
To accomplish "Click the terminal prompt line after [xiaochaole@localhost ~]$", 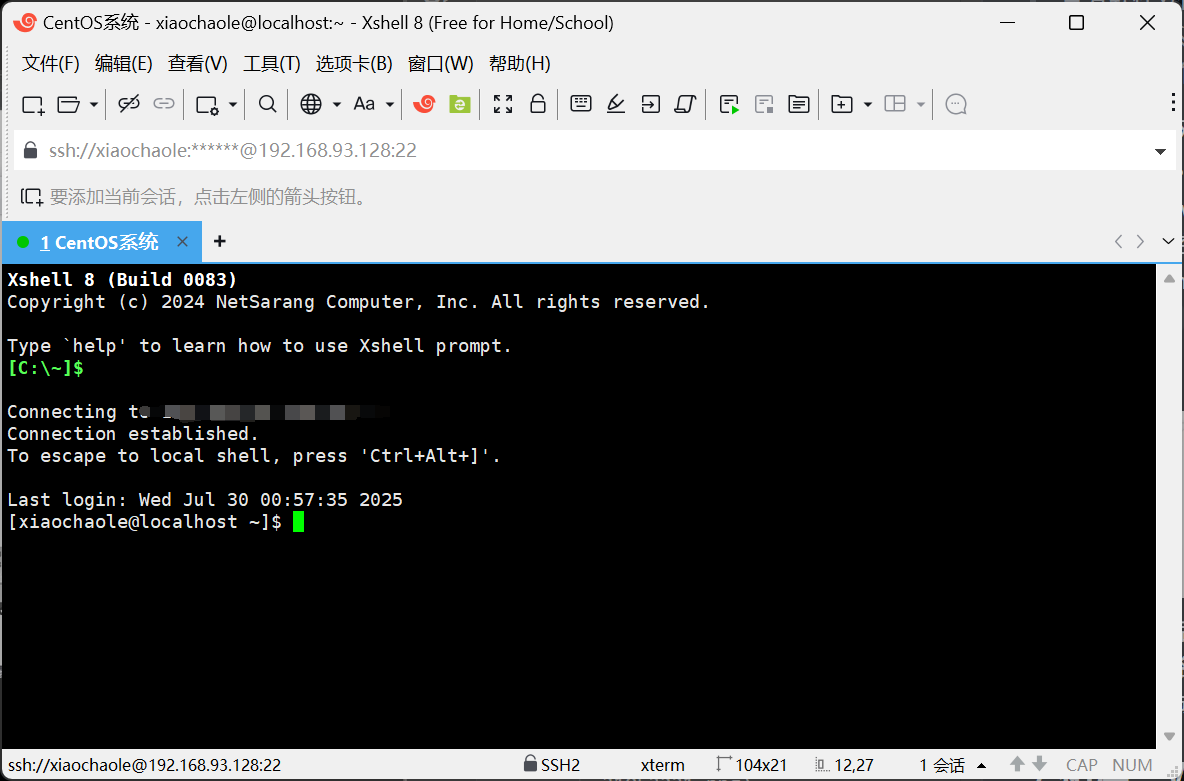I will [299, 522].
